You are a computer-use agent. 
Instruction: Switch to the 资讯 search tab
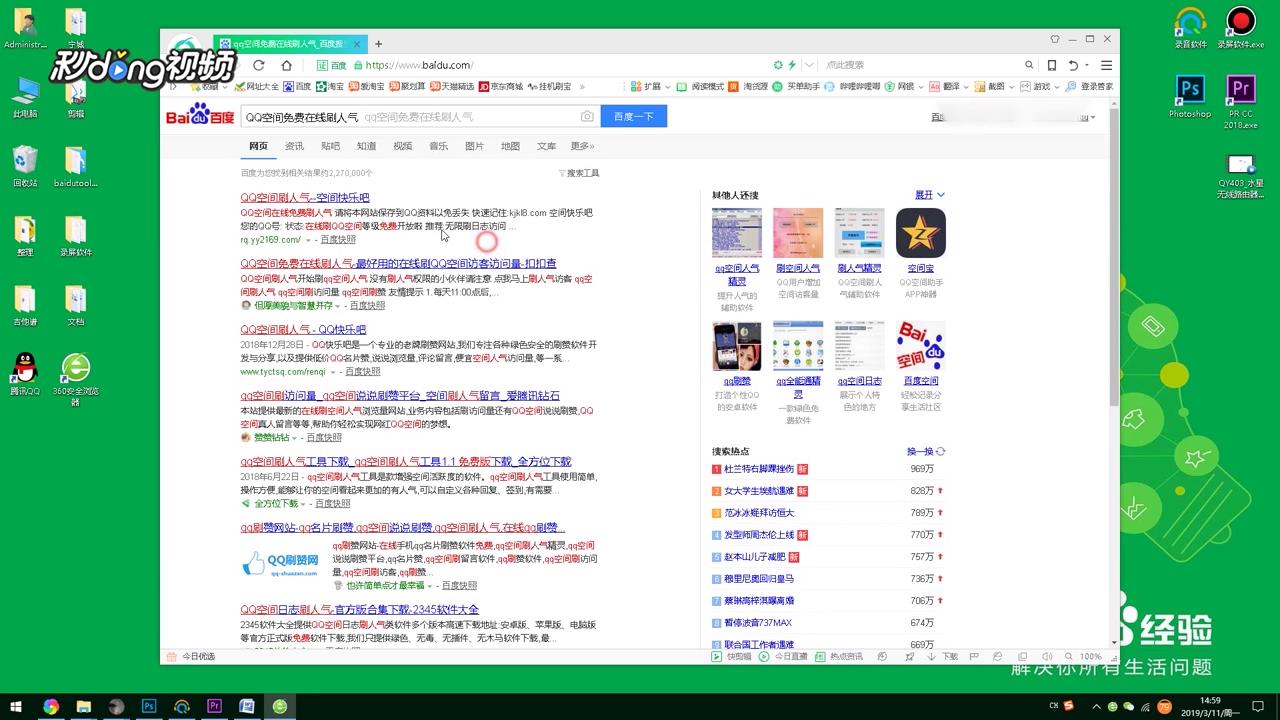click(x=294, y=146)
